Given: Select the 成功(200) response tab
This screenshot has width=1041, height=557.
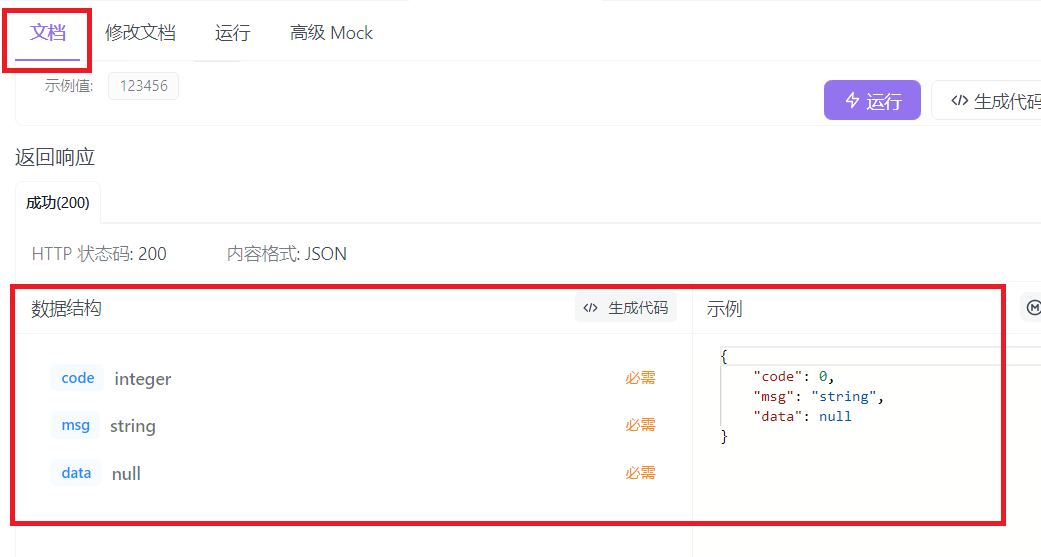Looking at the screenshot, I should pos(58,202).
